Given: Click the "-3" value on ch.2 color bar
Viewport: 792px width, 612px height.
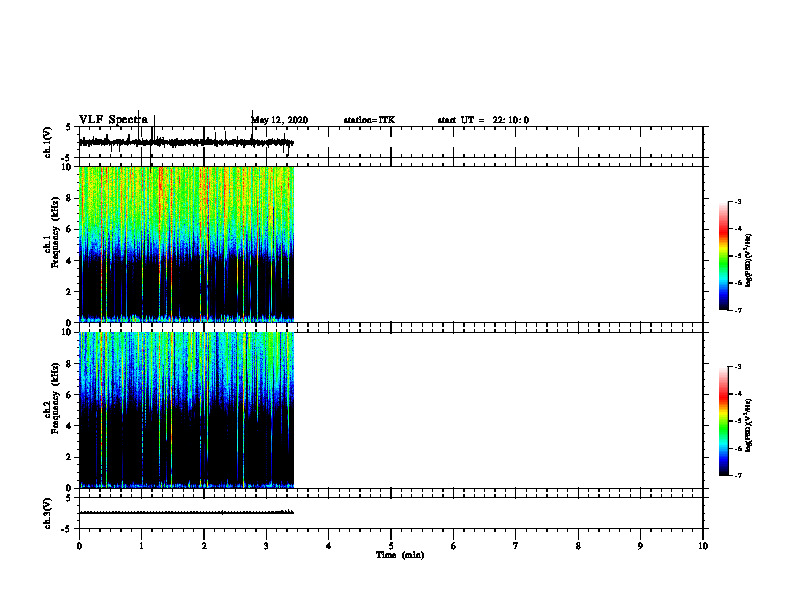Looking at the screenshot, I should tap(738, 367).
